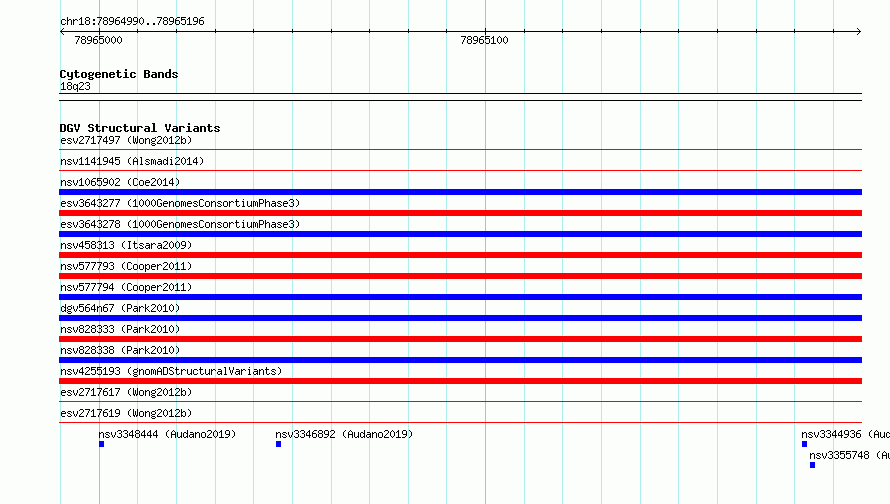The width and height of the screenshot is (890, 504).
Task: Open esv3643277 (1000GenomesConsortiumPhase3) label
Action: [x=180, y=203]
